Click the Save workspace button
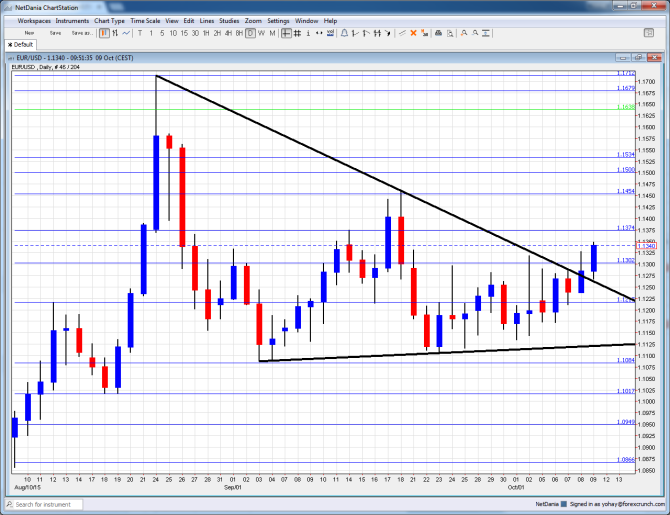Viewport: 670px width, 515px height. 55,33
